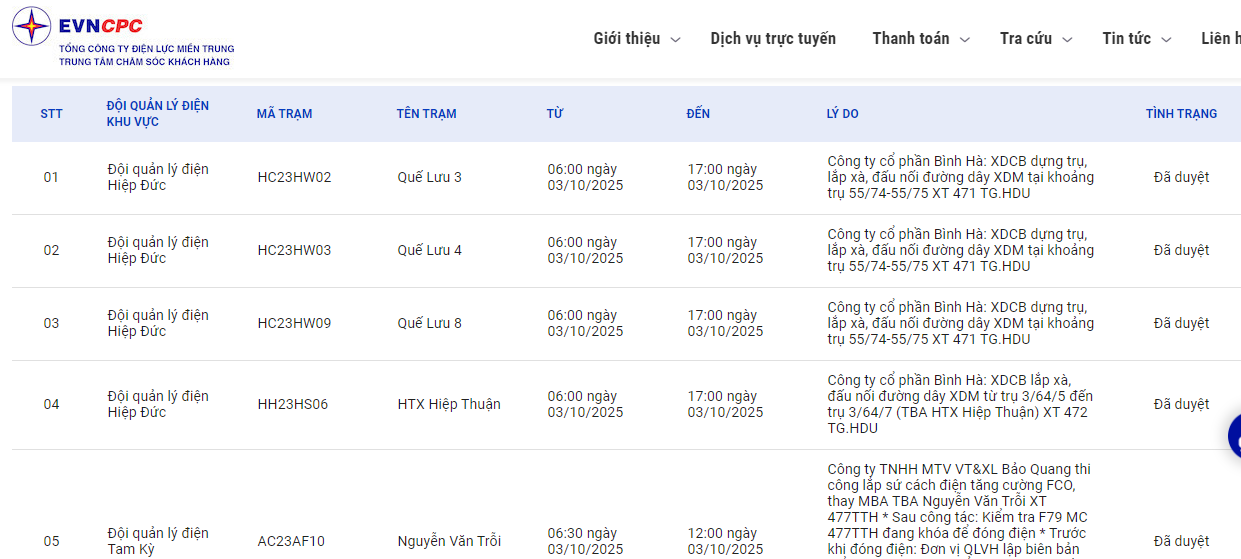Open the Dịch vụ trực tuyến menu

[x=773, y=39]
